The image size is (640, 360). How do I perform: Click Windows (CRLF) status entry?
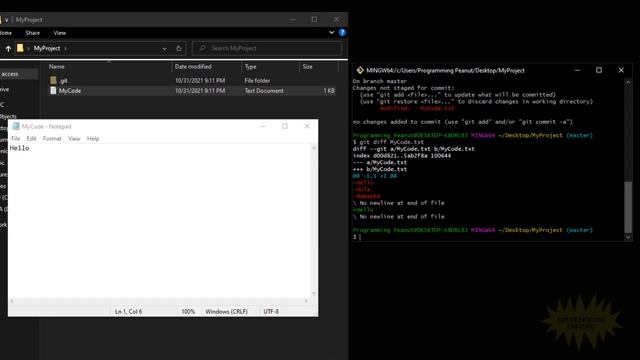[x=227, y=311]
